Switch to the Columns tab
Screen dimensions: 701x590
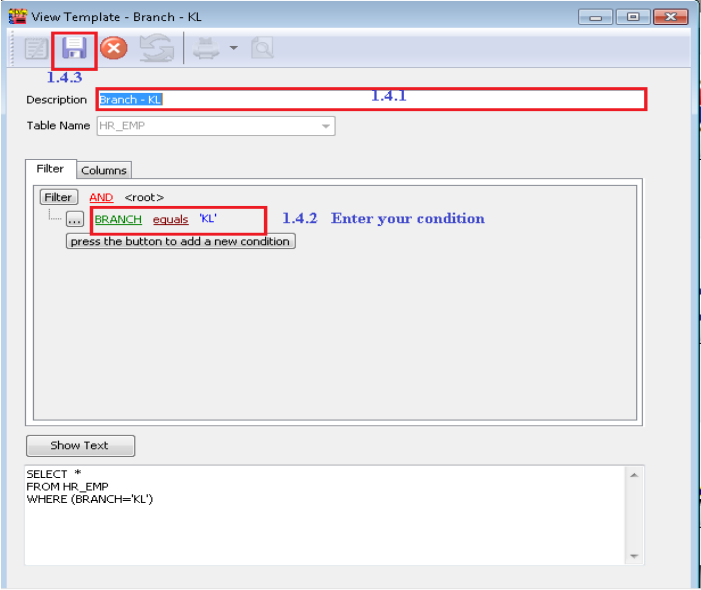tap(104, 170)
